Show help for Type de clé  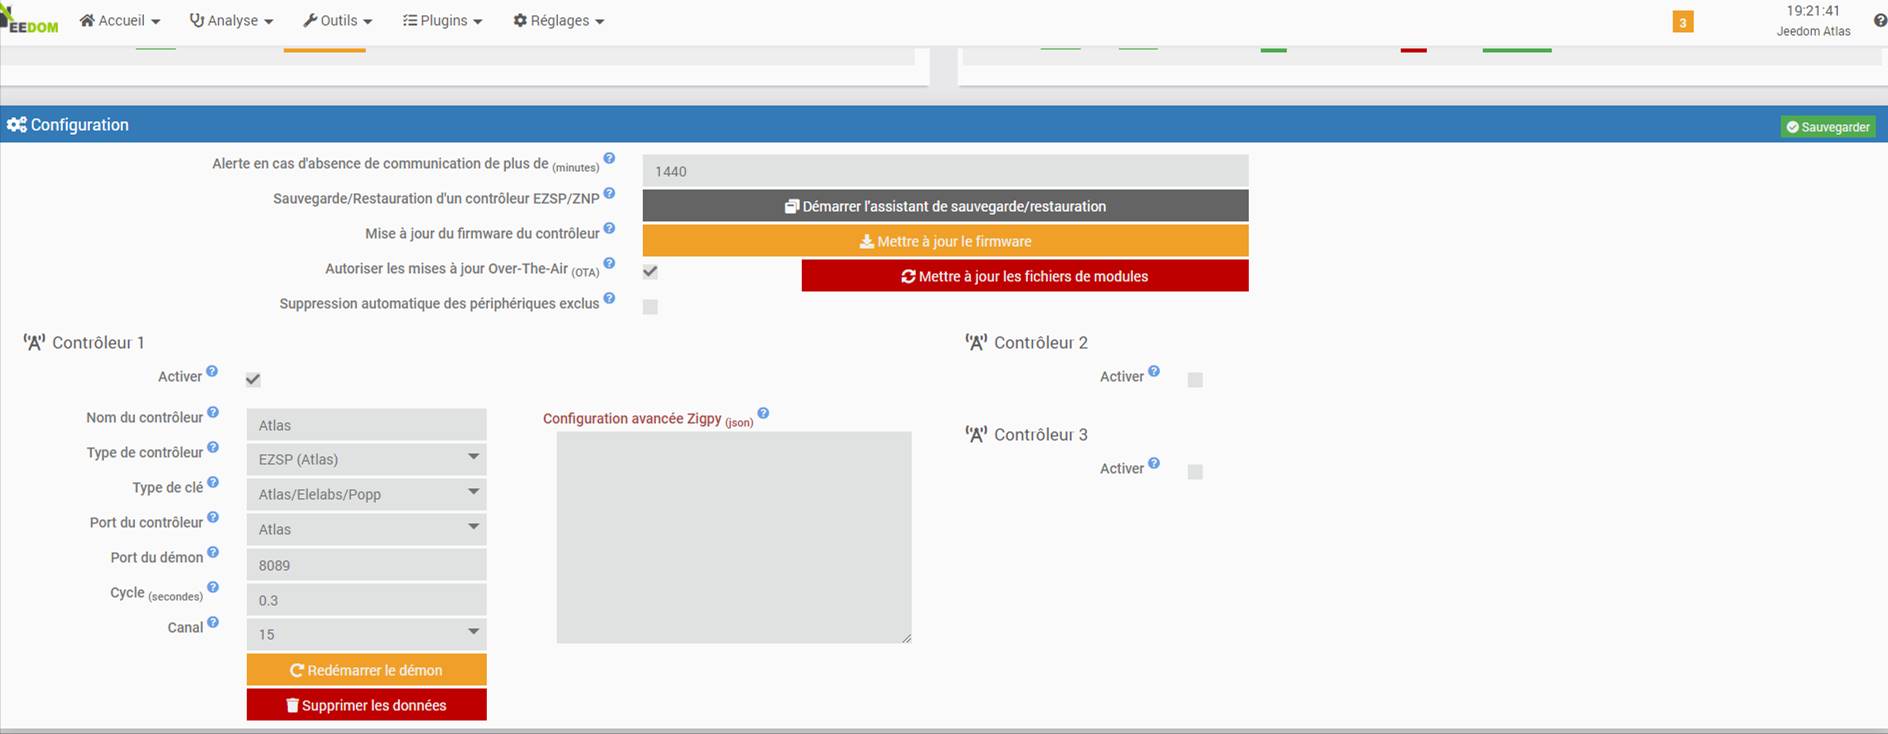[x=213, y=482]
